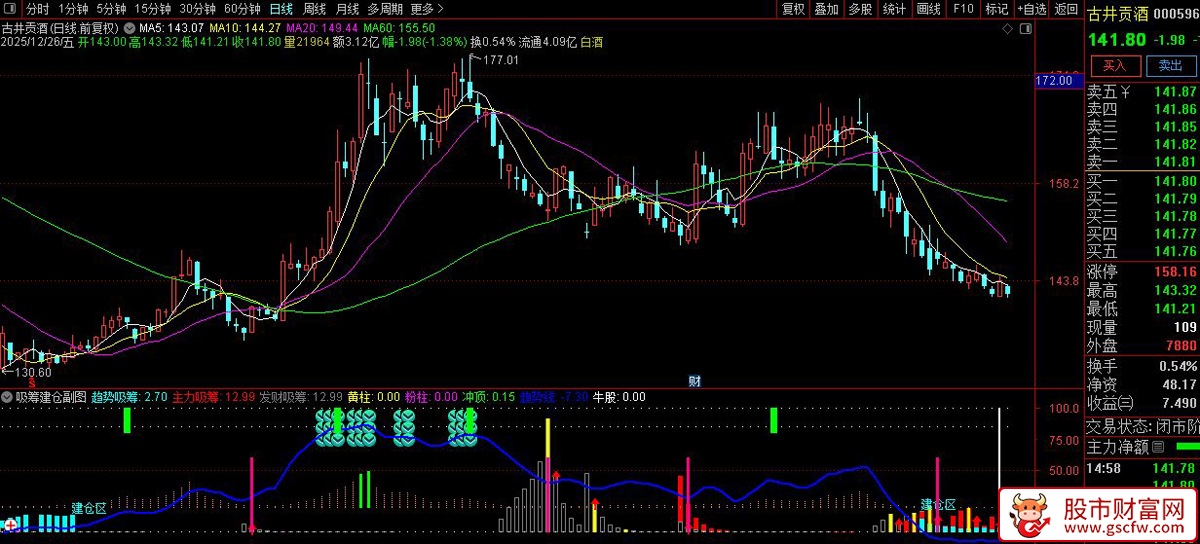Click the yen symbol beside 卖五

[1126, 92]
